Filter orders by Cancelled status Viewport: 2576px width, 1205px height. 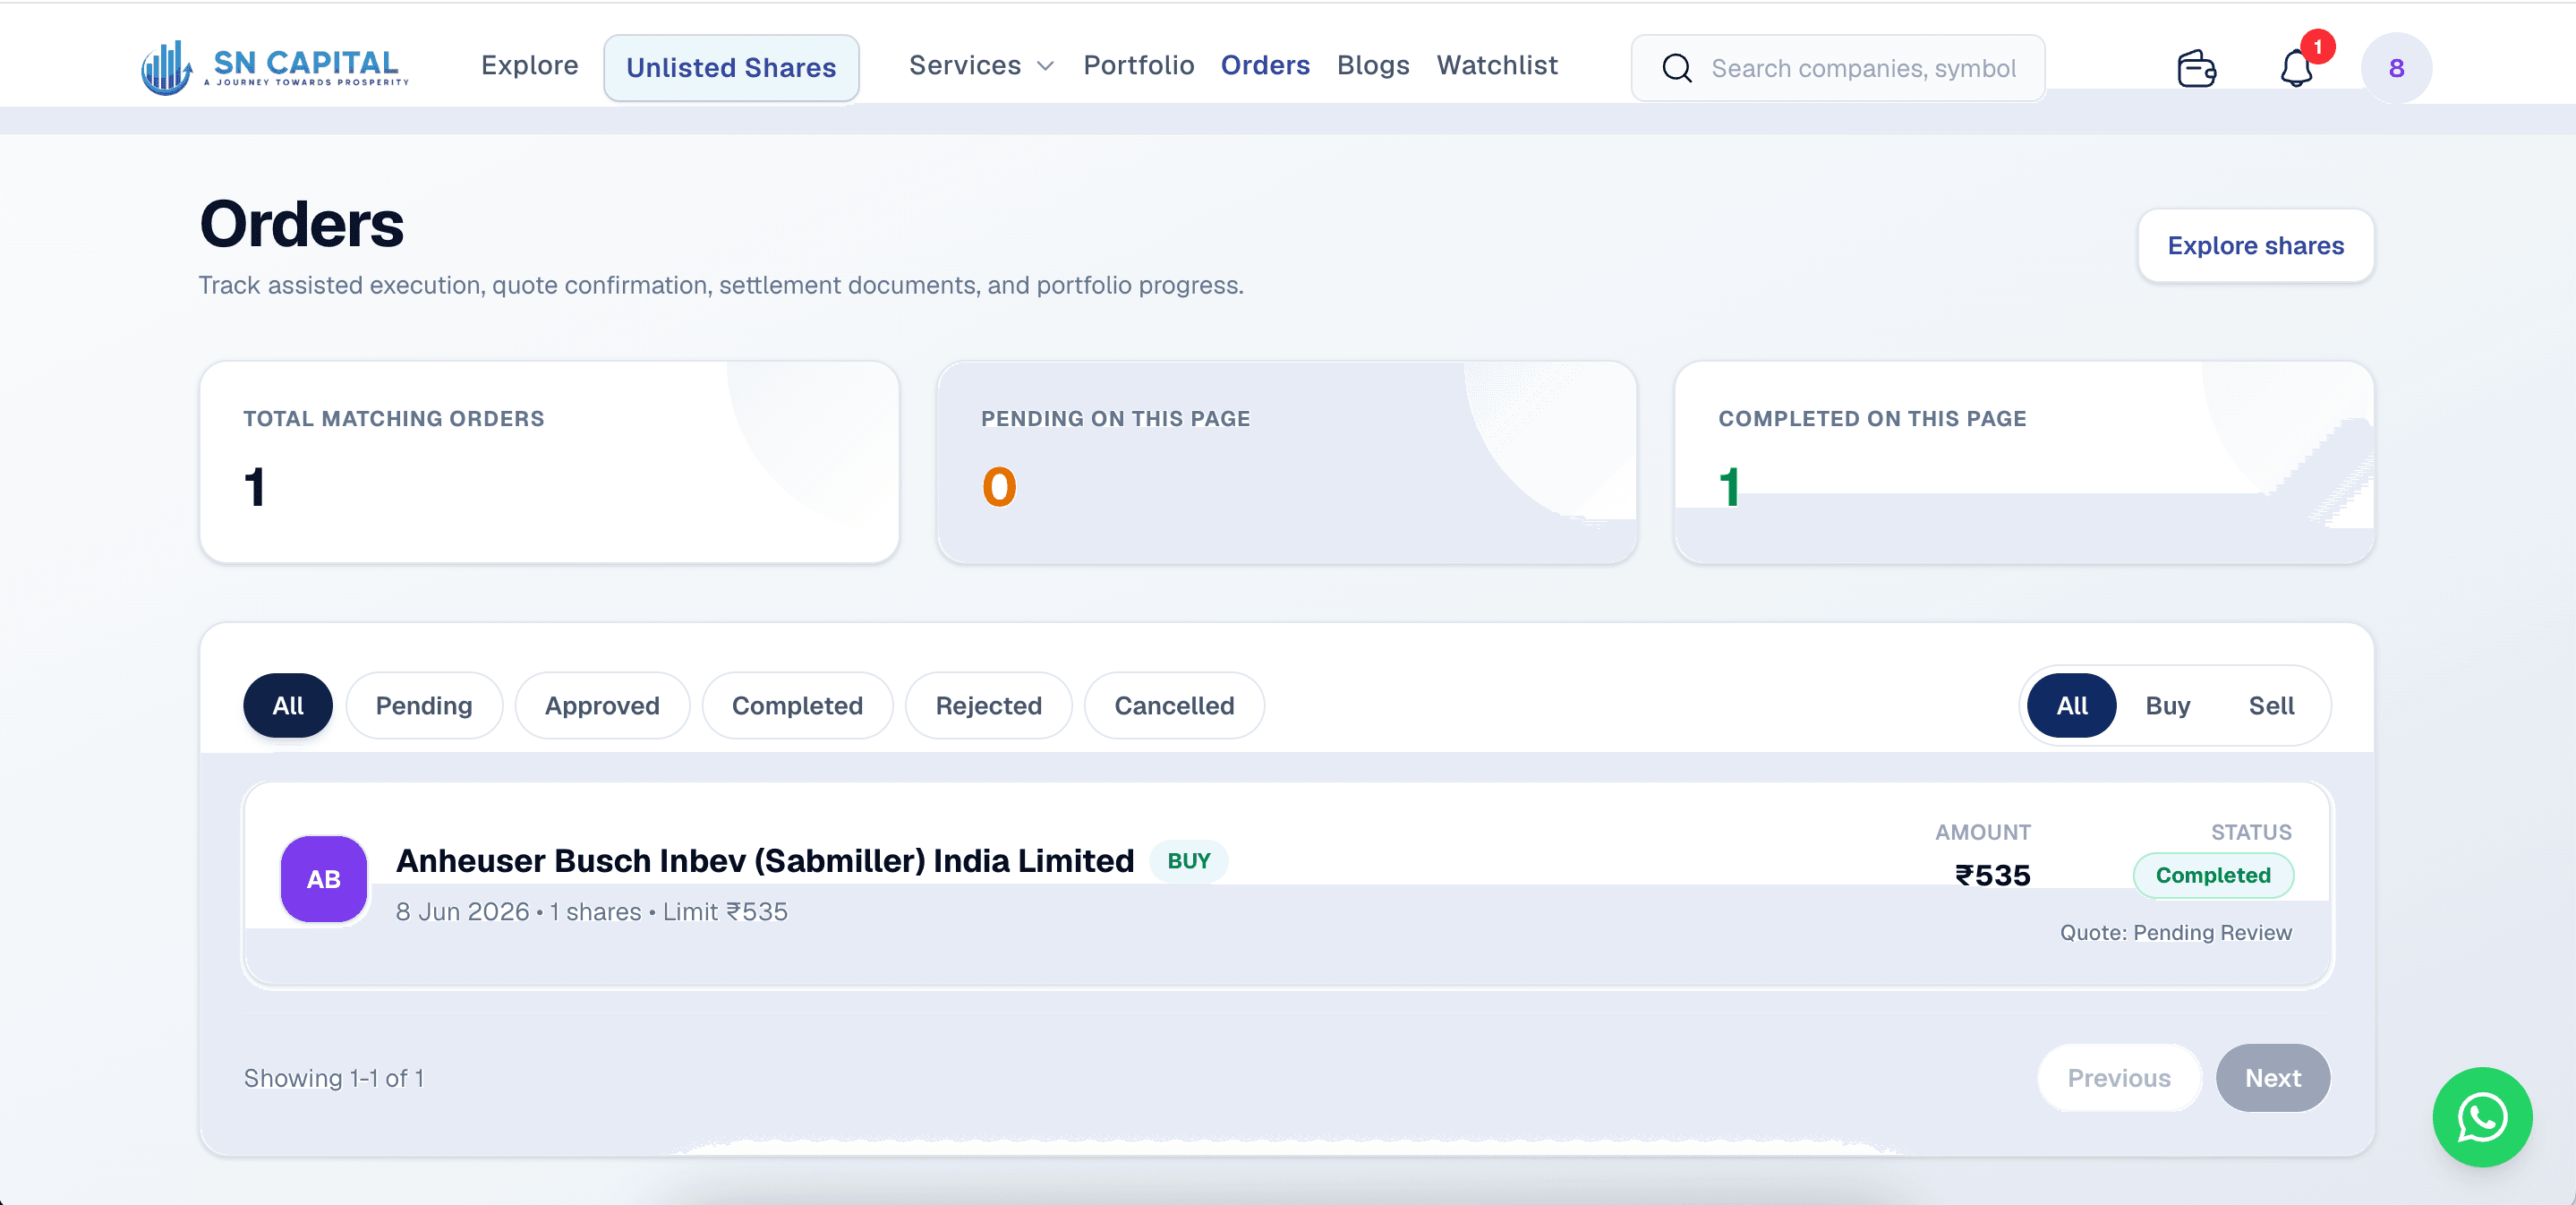click(x=1174, y=705)
